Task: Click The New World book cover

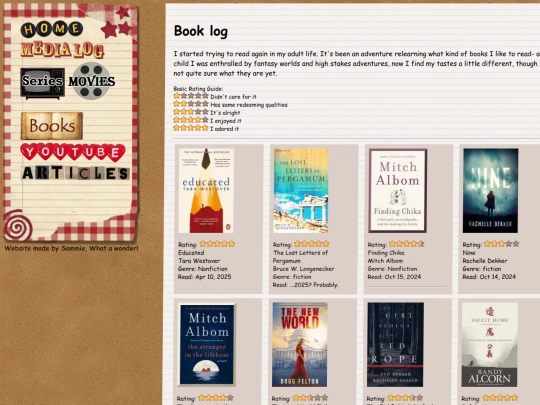Action: (300, 344)
